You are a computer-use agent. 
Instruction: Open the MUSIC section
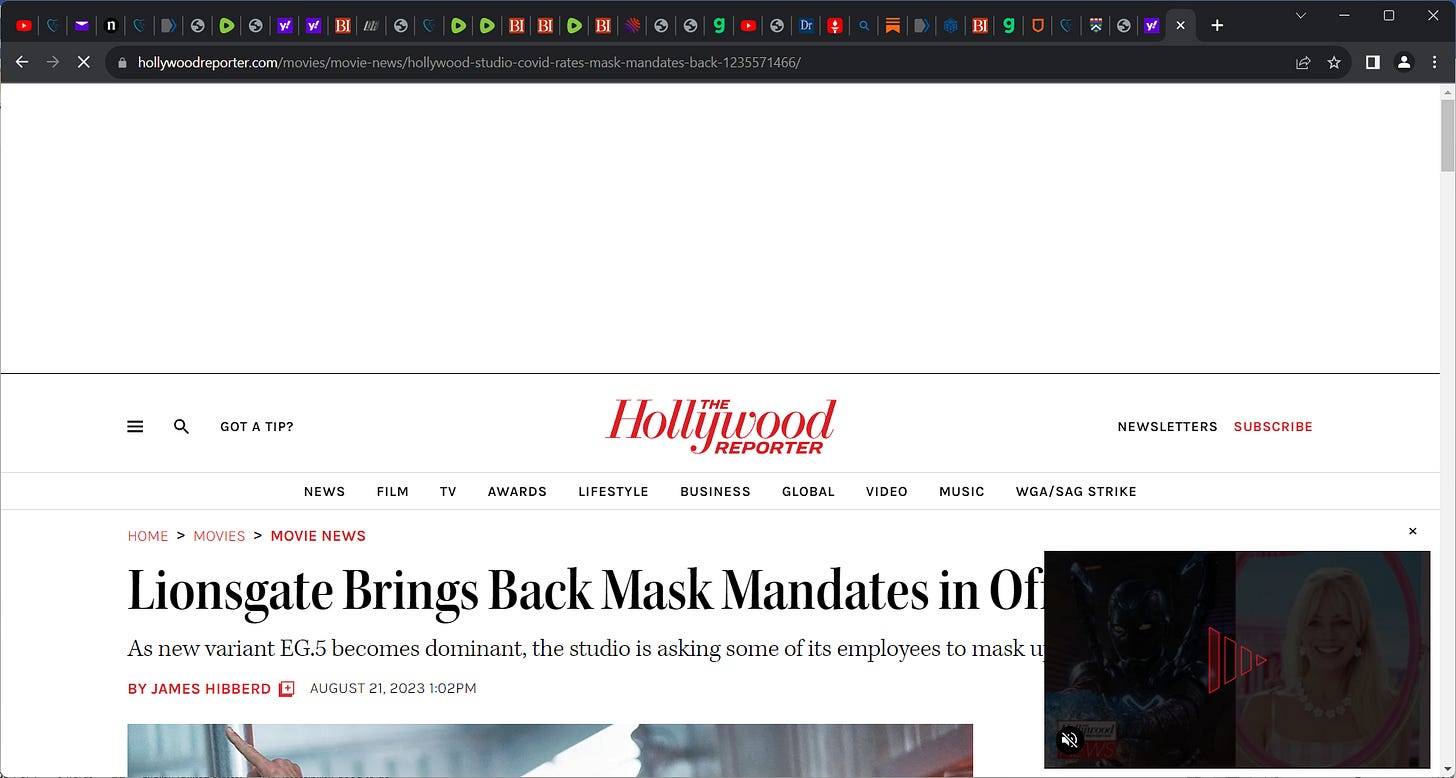pyautogui.click(x=962, y=491)
